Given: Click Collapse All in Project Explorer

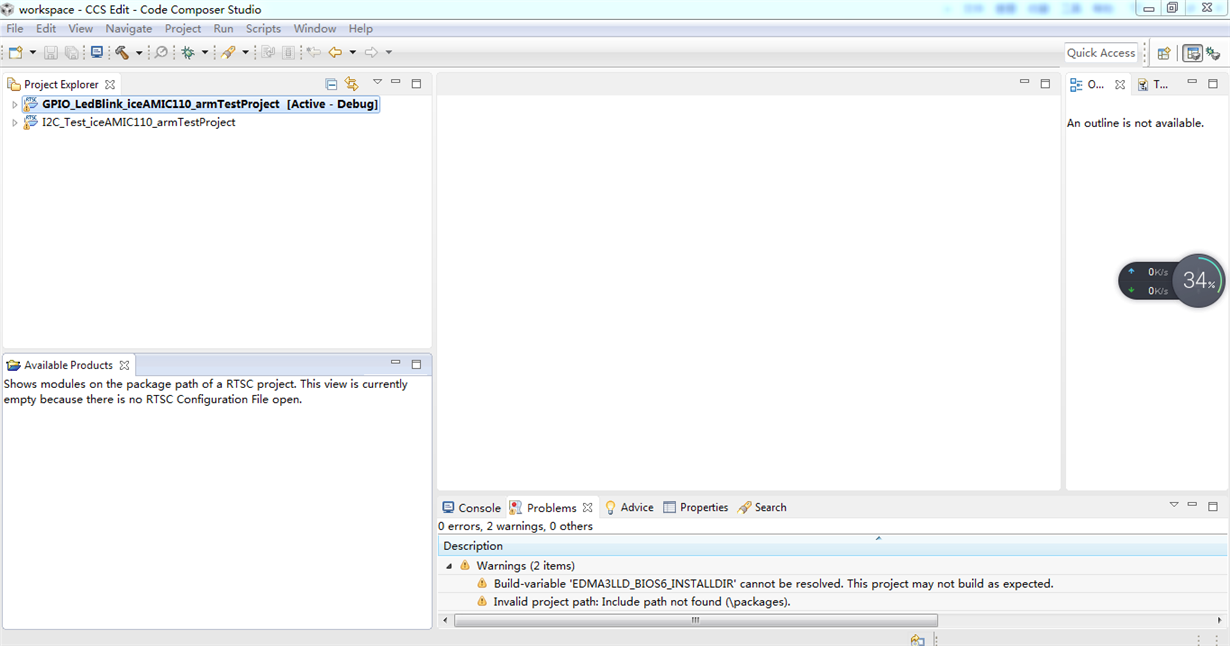Looking at the screenshot, I should [332, 84].
